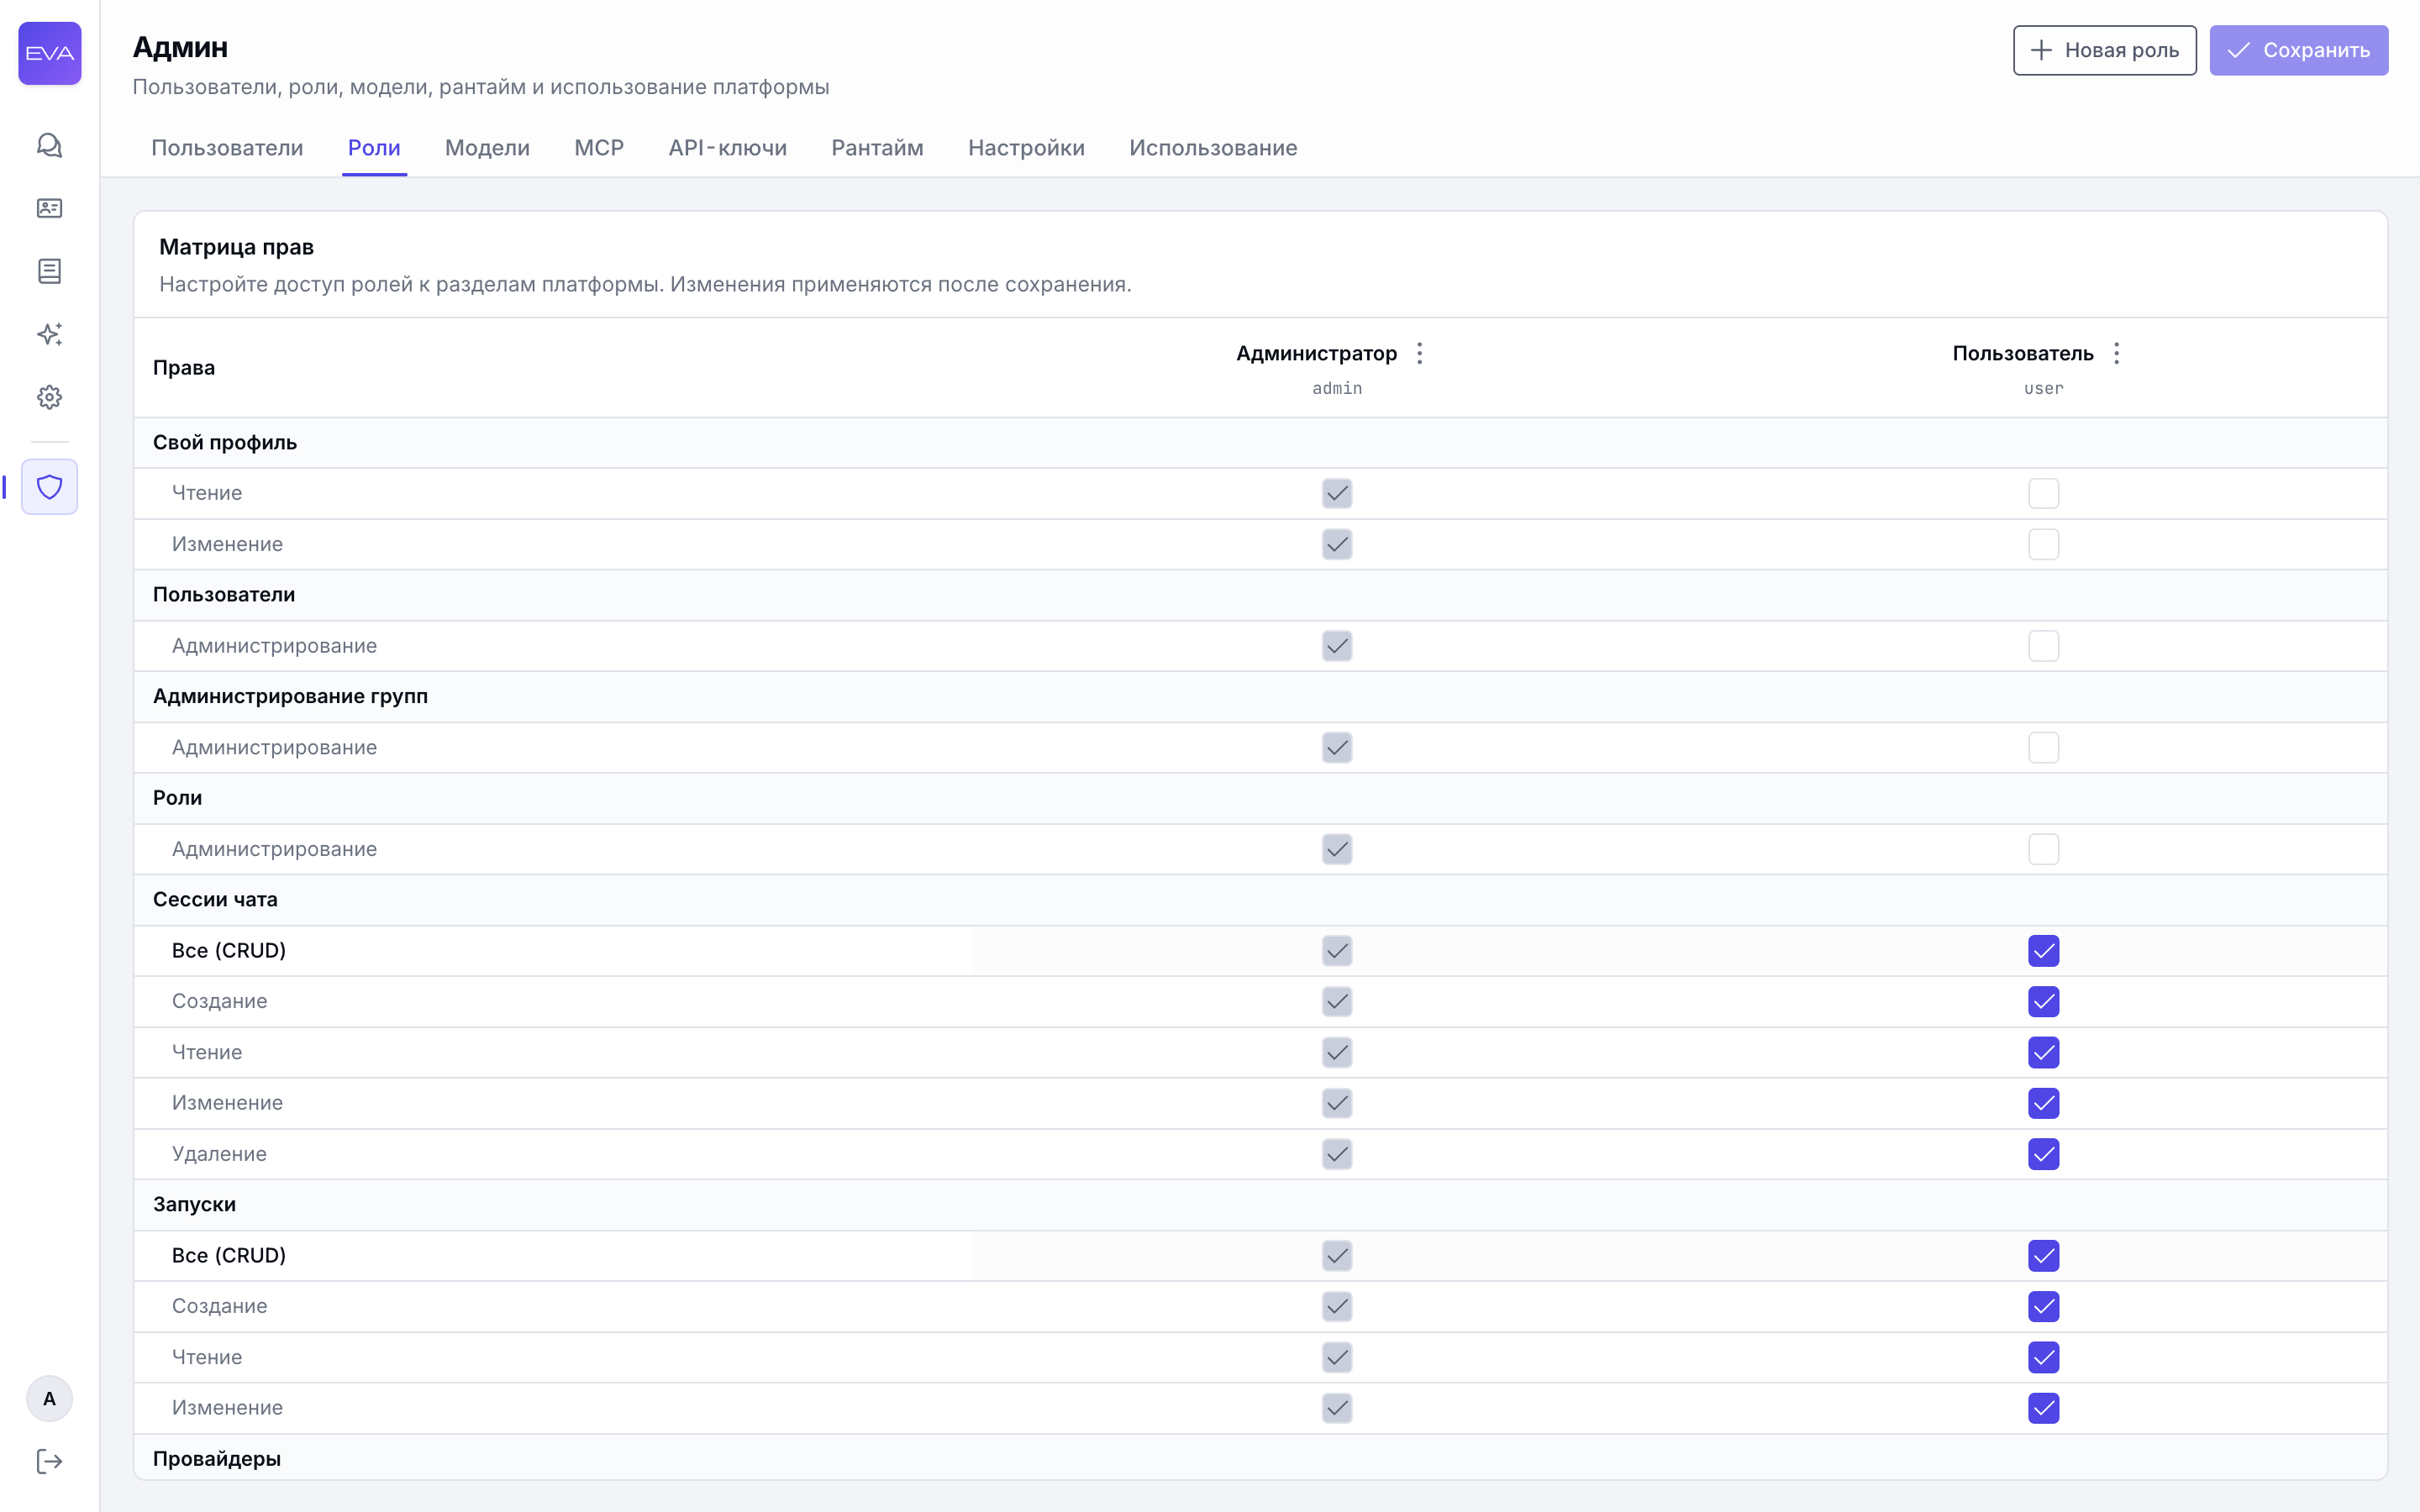Open the MCP tab

click(599, 148)
